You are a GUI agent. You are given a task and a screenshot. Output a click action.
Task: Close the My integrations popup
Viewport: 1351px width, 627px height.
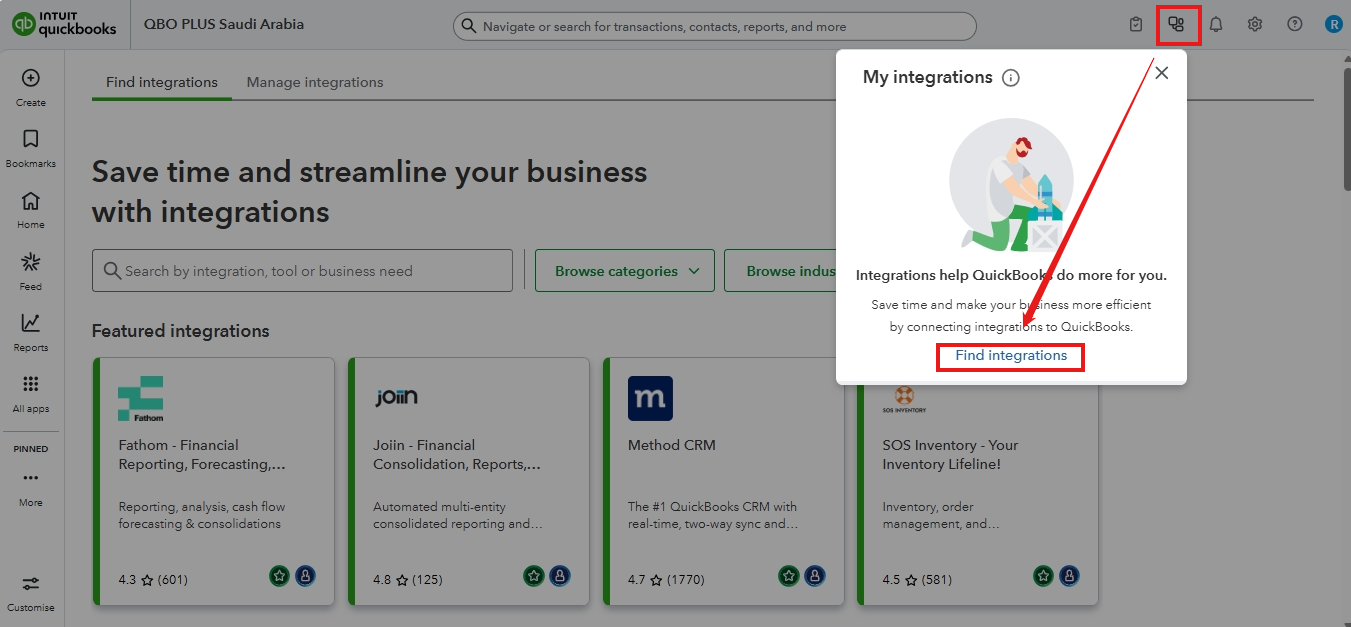click(x=1161, y=73)
